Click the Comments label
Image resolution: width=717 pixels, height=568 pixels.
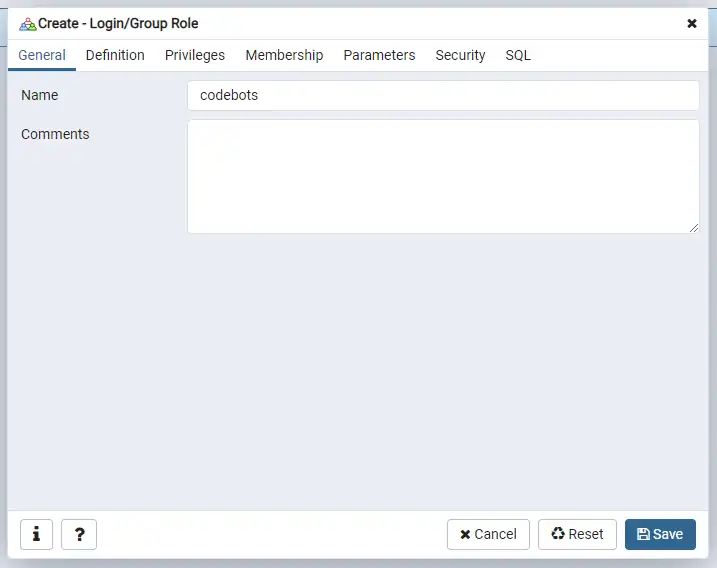(55, 134)
